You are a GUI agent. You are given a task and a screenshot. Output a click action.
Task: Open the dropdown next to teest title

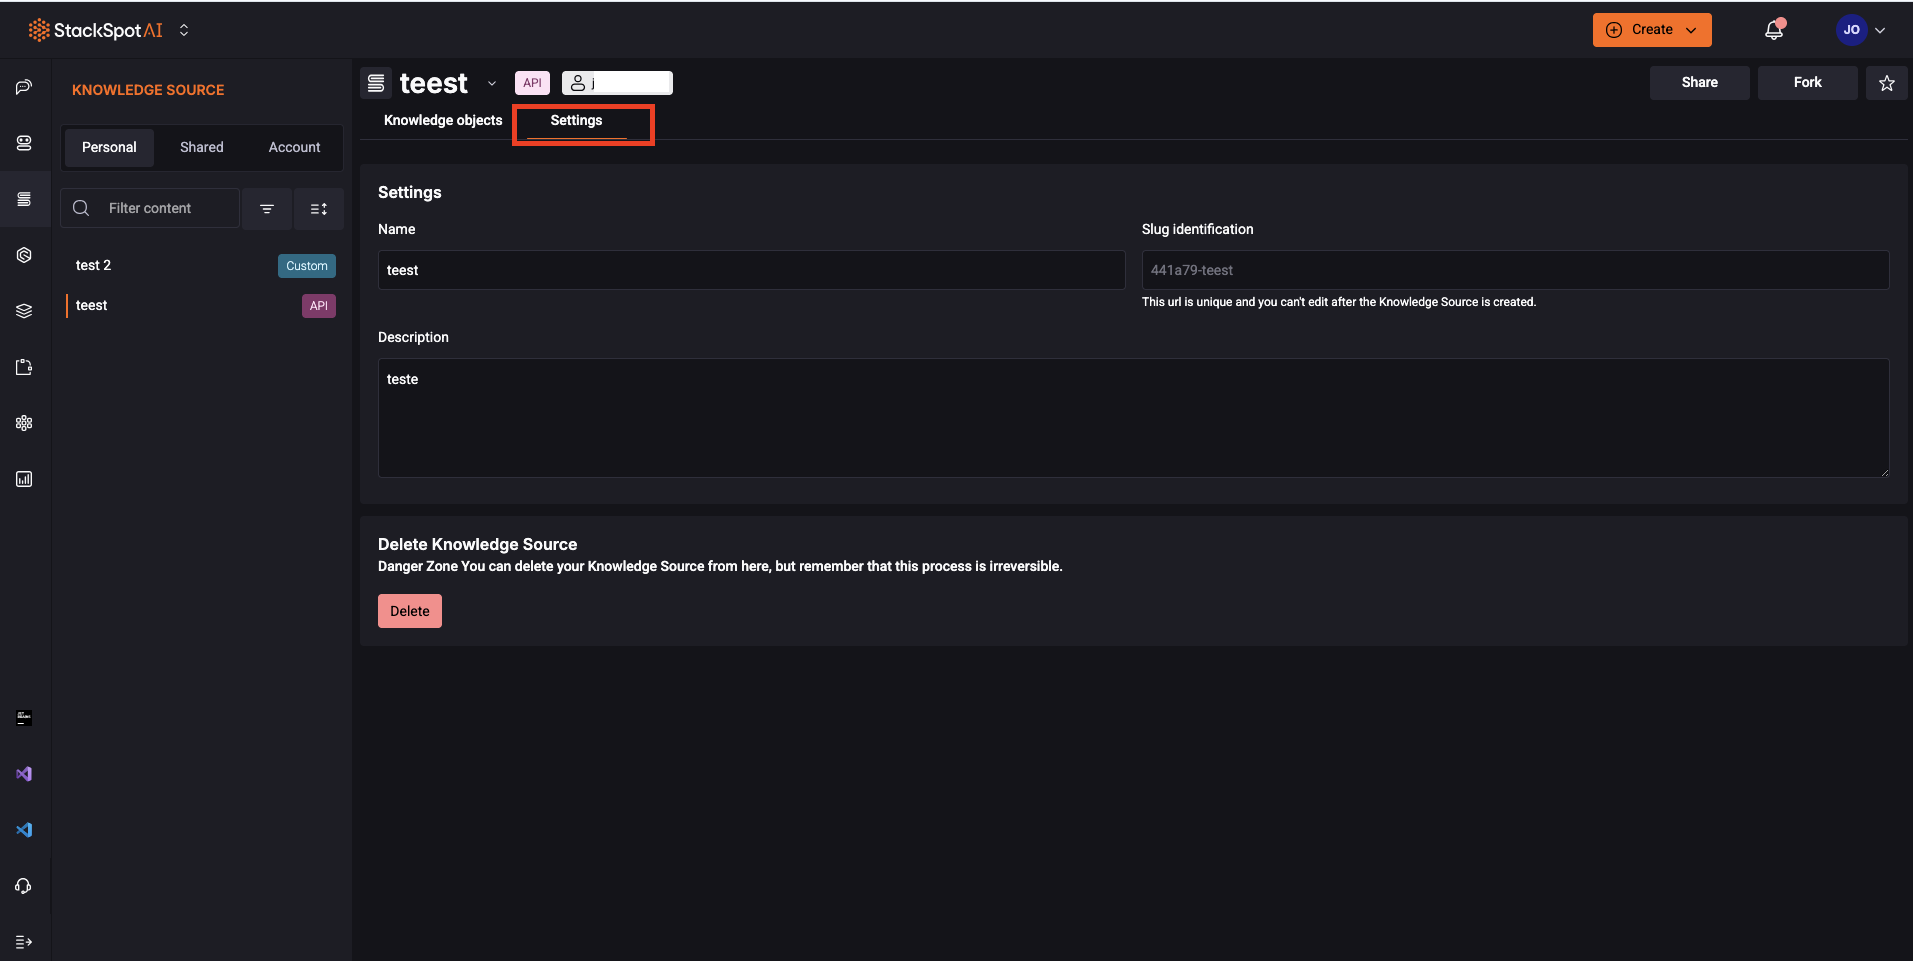pyautogui.click(x=492, y=83)
